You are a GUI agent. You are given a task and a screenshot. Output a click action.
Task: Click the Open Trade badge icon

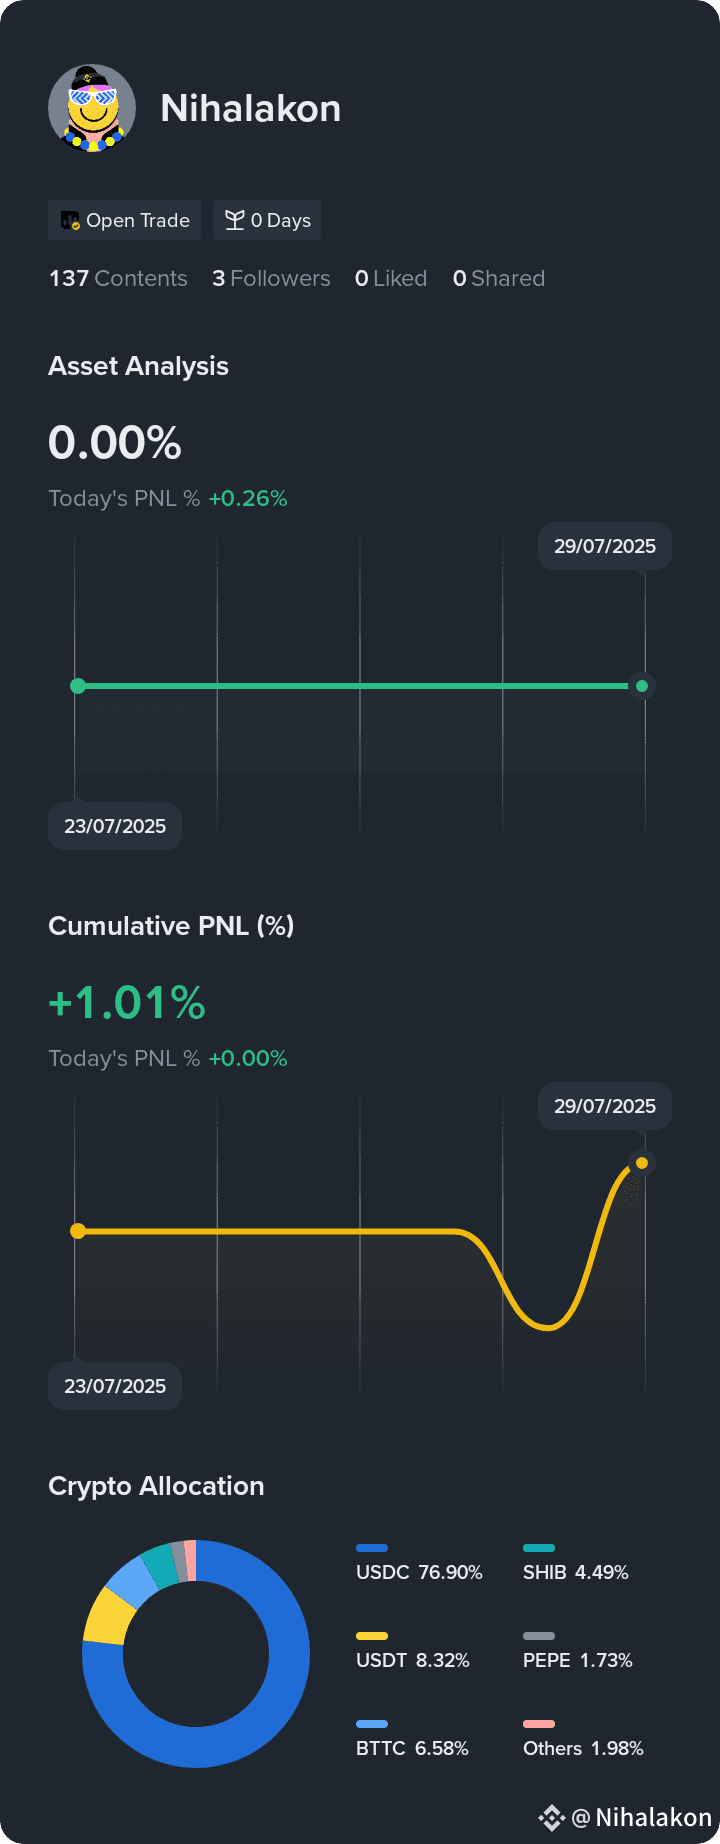tap(70, 220)
